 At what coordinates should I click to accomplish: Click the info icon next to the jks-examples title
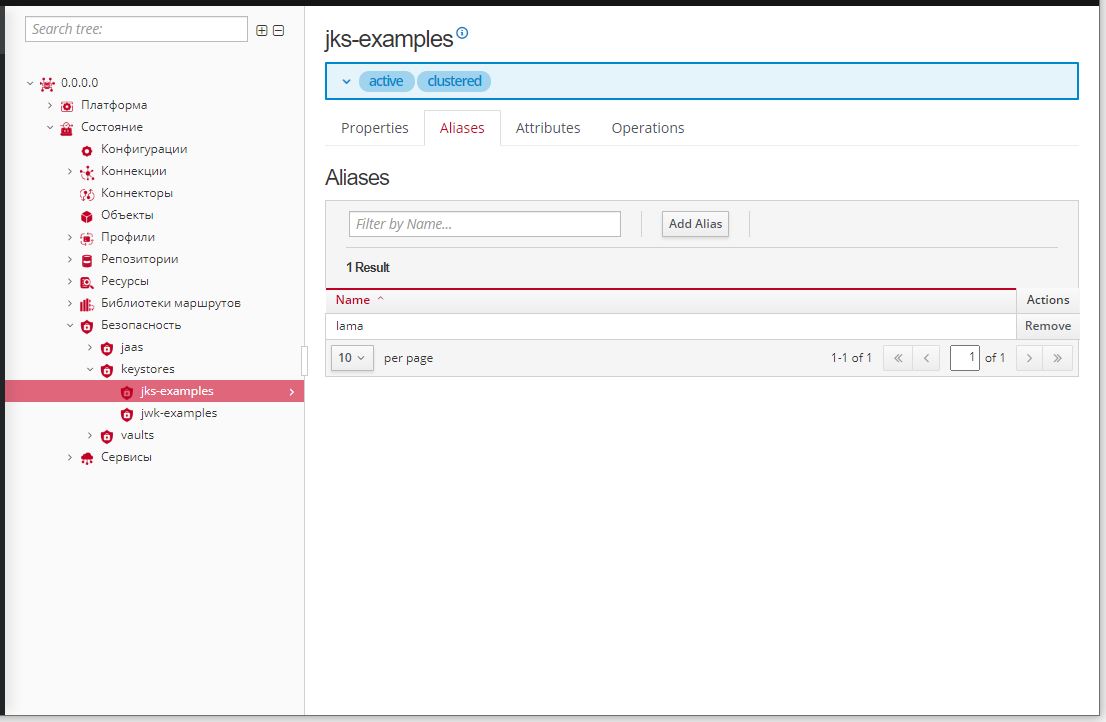(462, 33)
